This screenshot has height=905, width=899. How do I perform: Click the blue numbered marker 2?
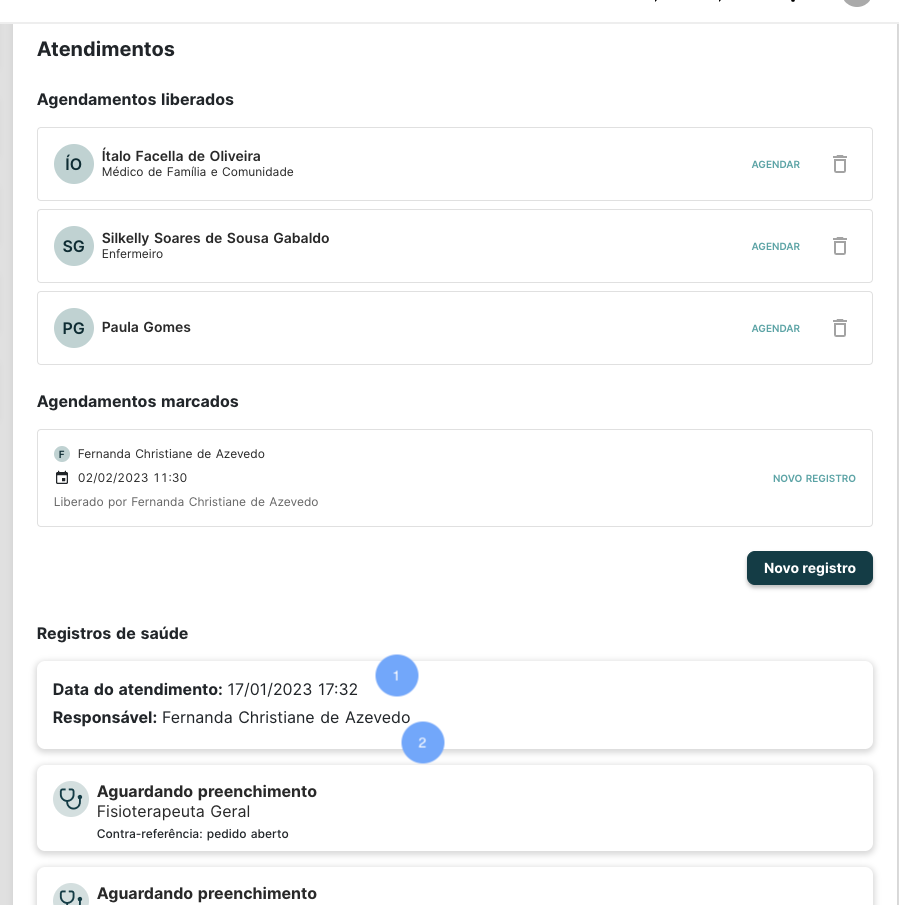click(x=423, y=743)
